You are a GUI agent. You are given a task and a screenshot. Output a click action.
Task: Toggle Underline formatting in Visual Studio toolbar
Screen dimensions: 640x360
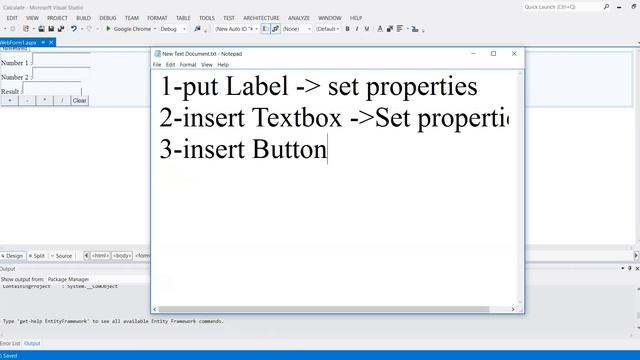click(x=367, y=29)
